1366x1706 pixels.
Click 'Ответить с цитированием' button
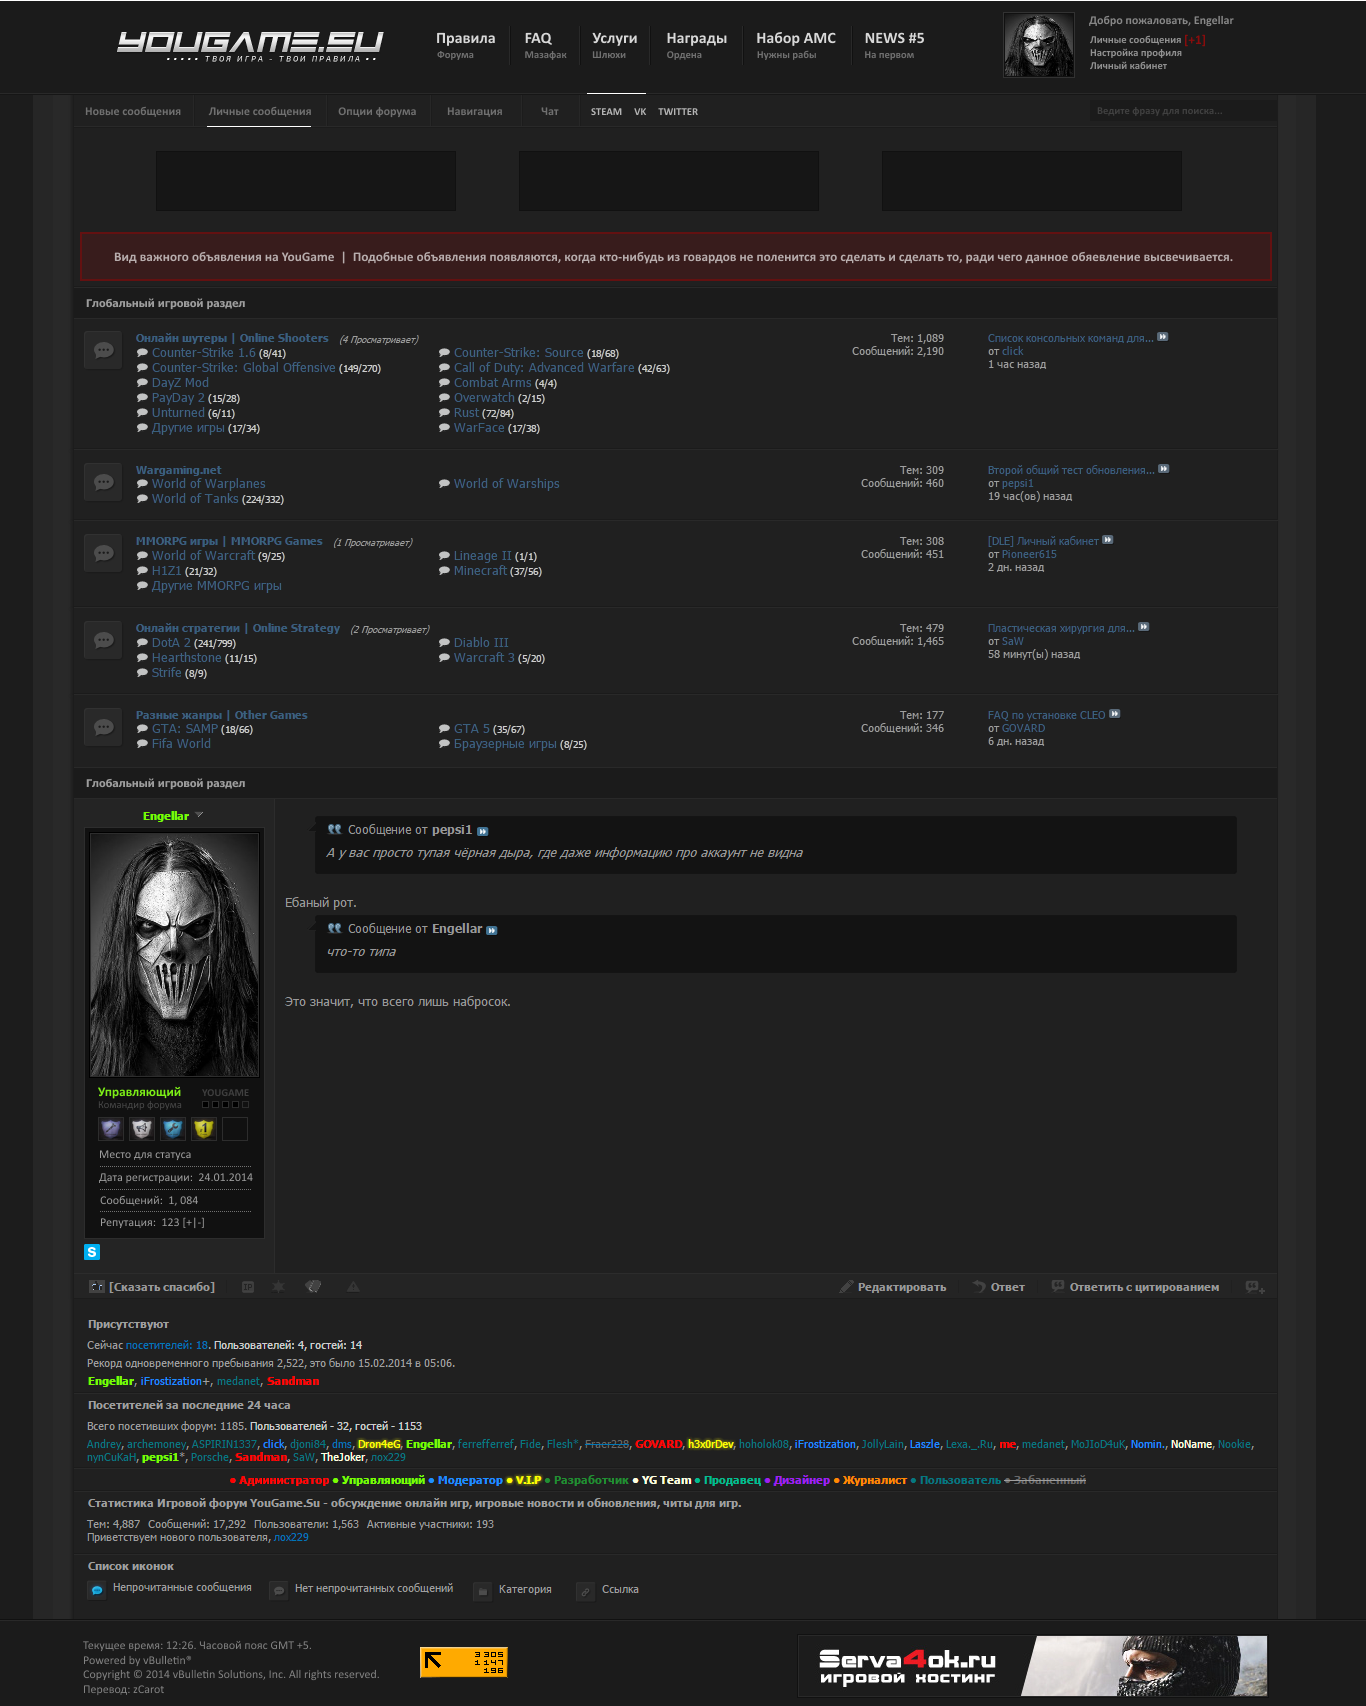[x=1135, y=1287]
